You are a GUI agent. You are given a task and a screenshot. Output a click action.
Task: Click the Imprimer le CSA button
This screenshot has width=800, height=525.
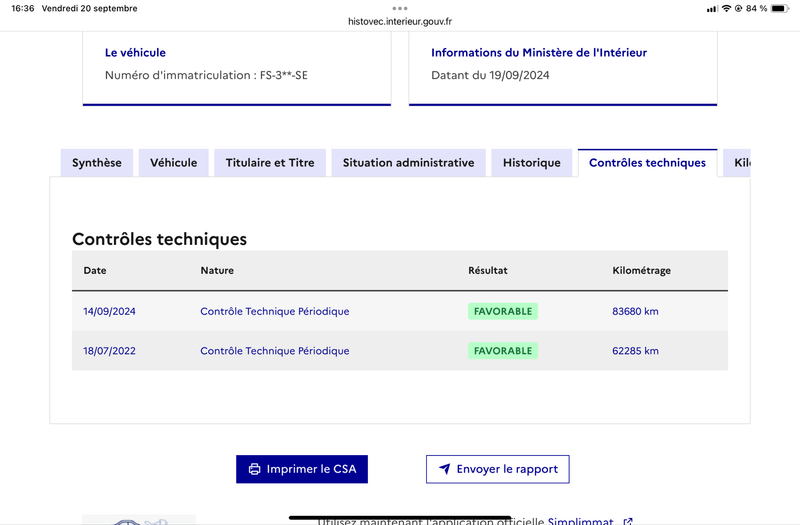tap(302, 469)
